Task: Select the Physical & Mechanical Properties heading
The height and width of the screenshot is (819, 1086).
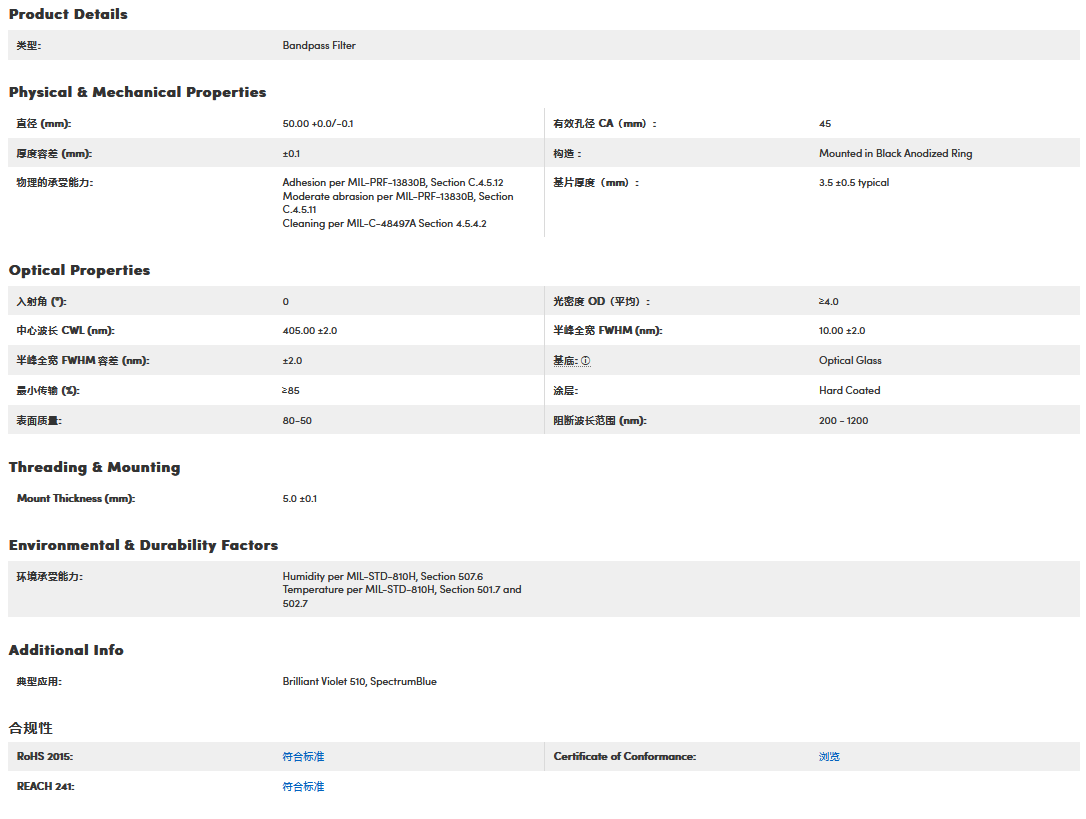Action: 137,92
